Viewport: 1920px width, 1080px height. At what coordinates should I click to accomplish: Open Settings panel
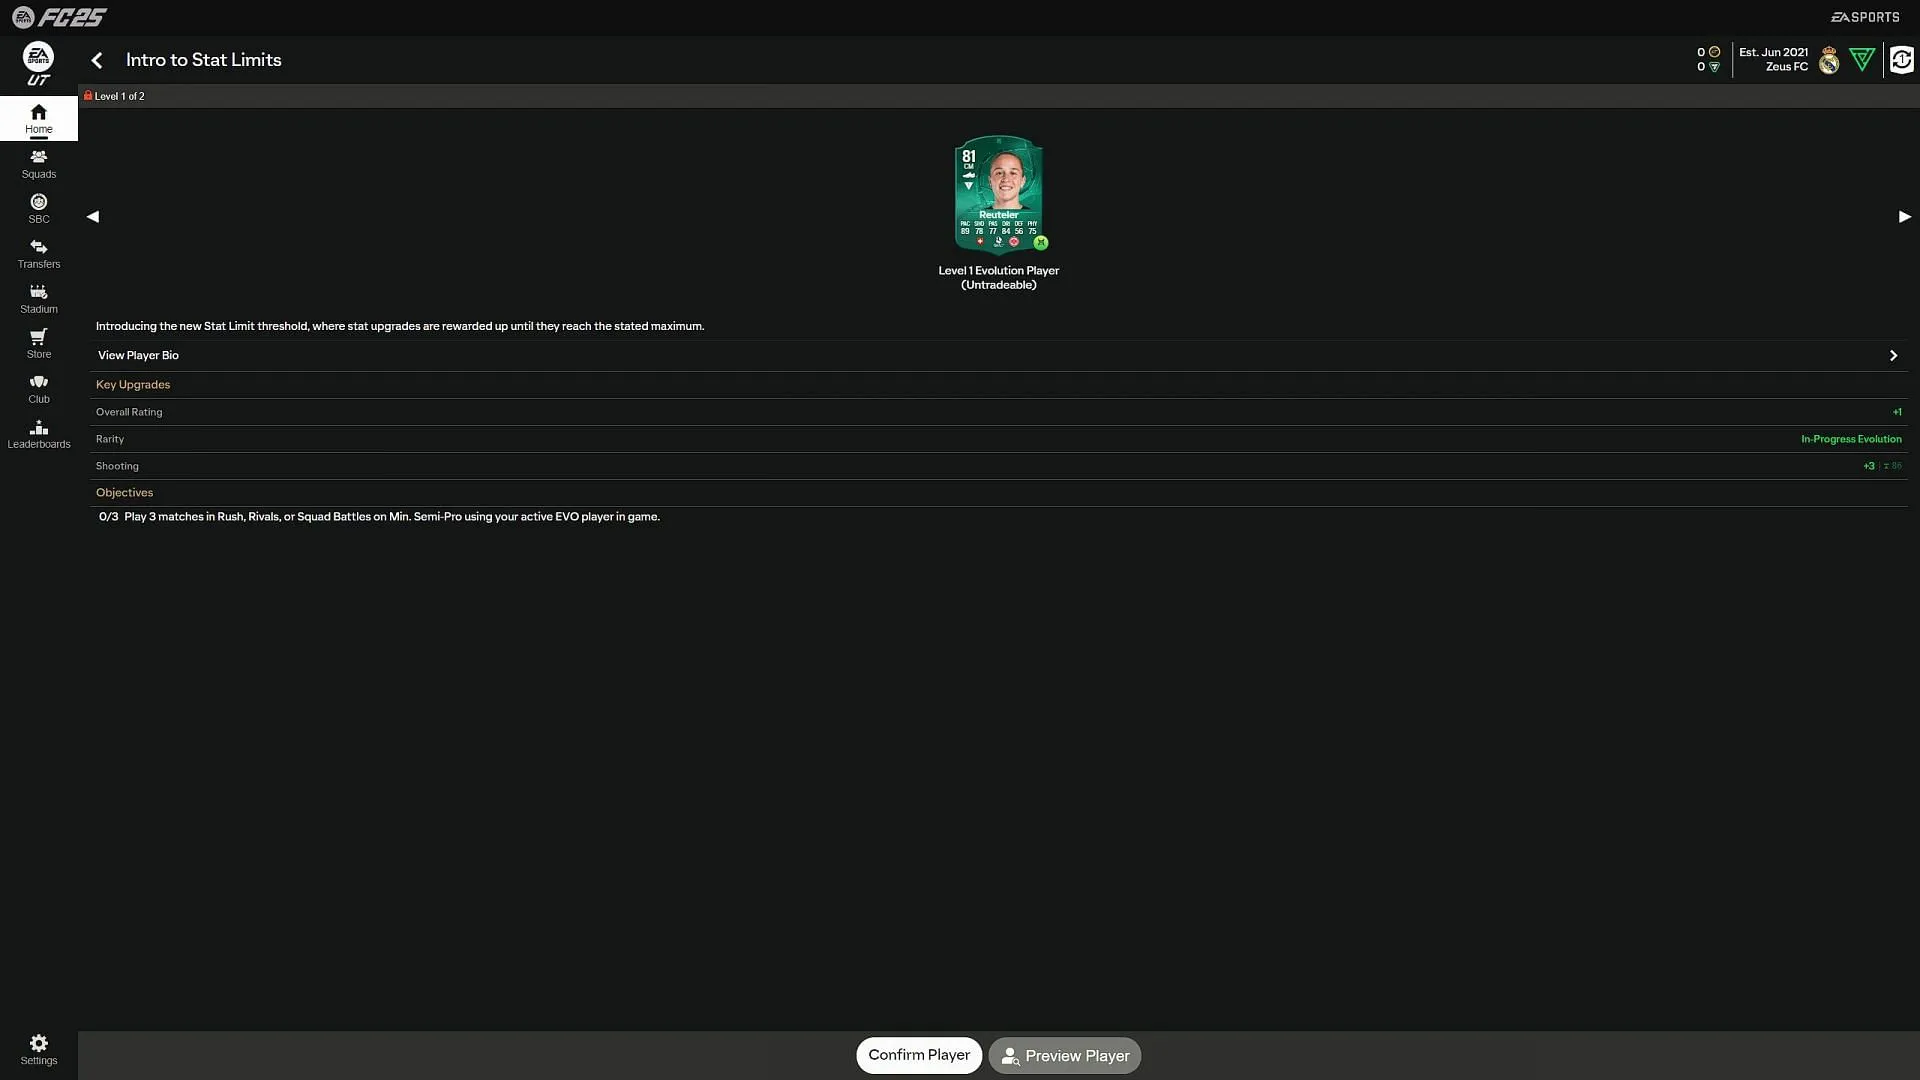click(x=38, y=1046)
